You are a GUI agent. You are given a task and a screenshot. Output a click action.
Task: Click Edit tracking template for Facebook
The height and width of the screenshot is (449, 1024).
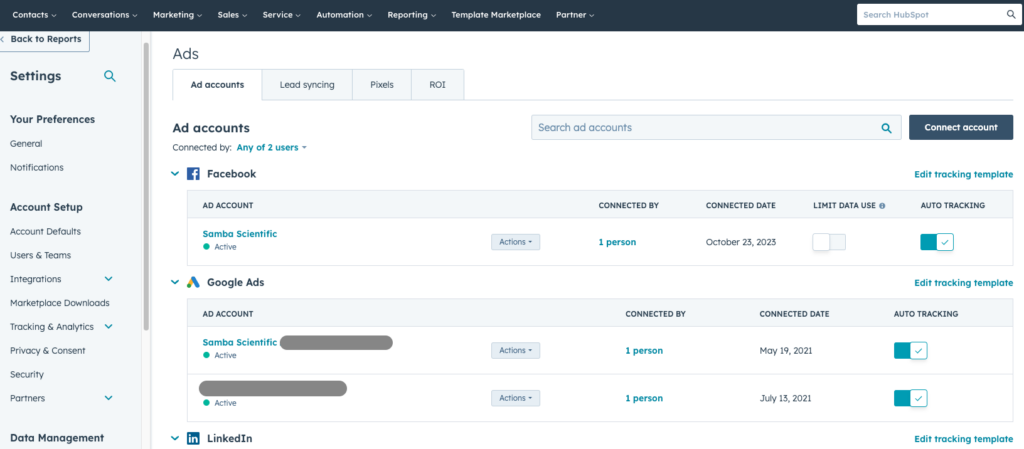tap(963, 174)
